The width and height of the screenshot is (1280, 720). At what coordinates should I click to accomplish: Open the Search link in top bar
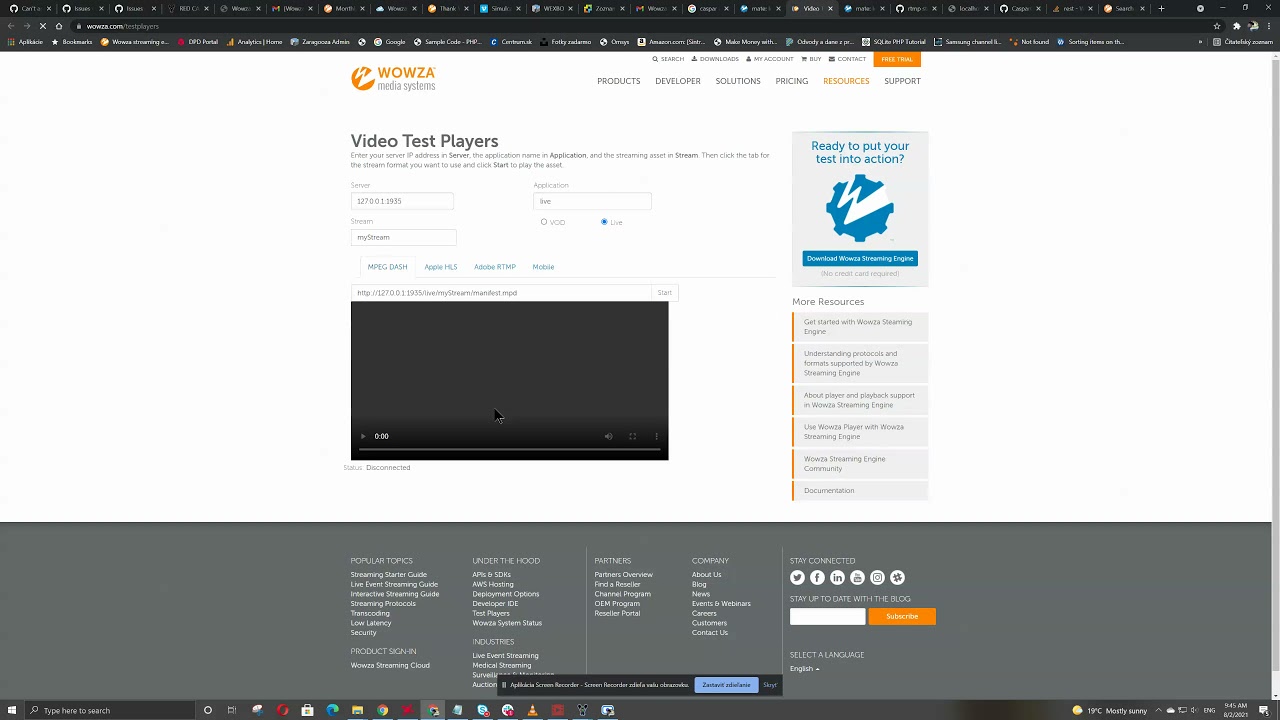669,59
